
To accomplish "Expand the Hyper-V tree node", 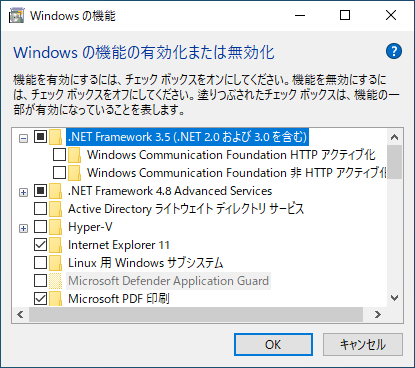I will click(x=23, y=228).
